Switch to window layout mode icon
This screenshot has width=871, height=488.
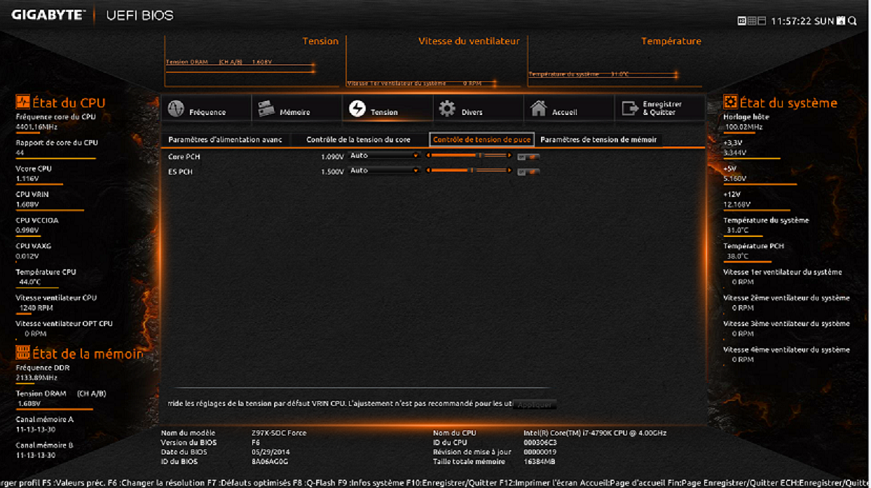[x=762, y=21]
